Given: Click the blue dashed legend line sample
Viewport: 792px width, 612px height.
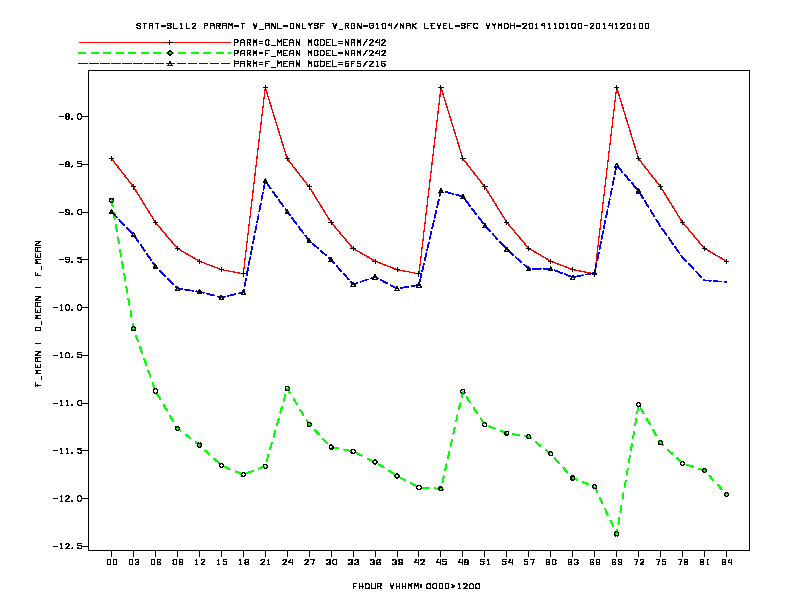Looking at the screenshot, I should tap(155, 64).
